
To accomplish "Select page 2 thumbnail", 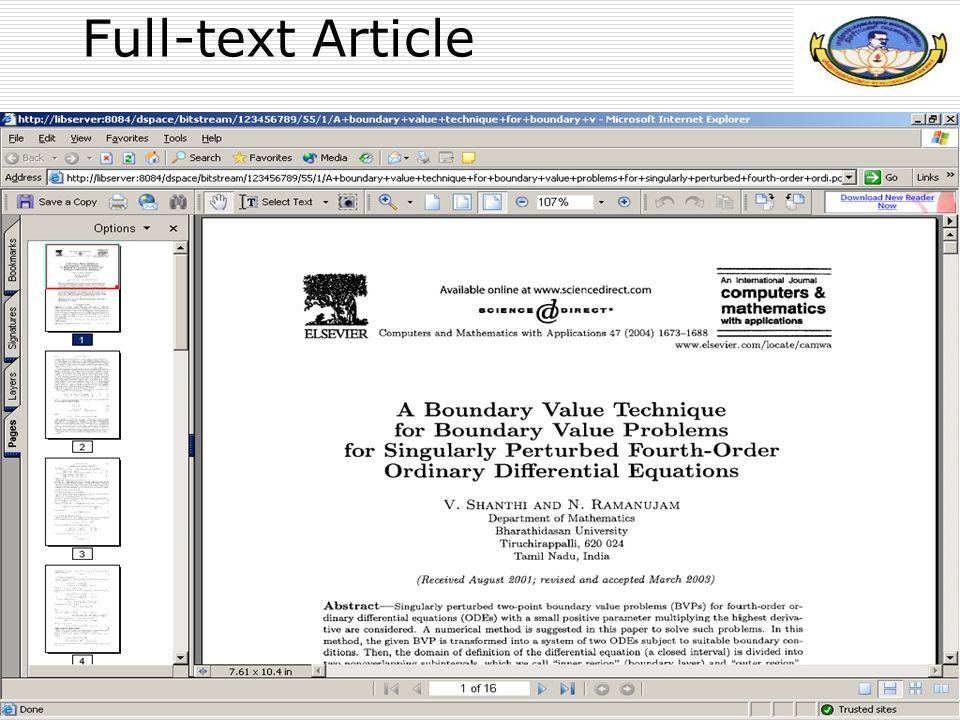I will click(x=83, y=395).
